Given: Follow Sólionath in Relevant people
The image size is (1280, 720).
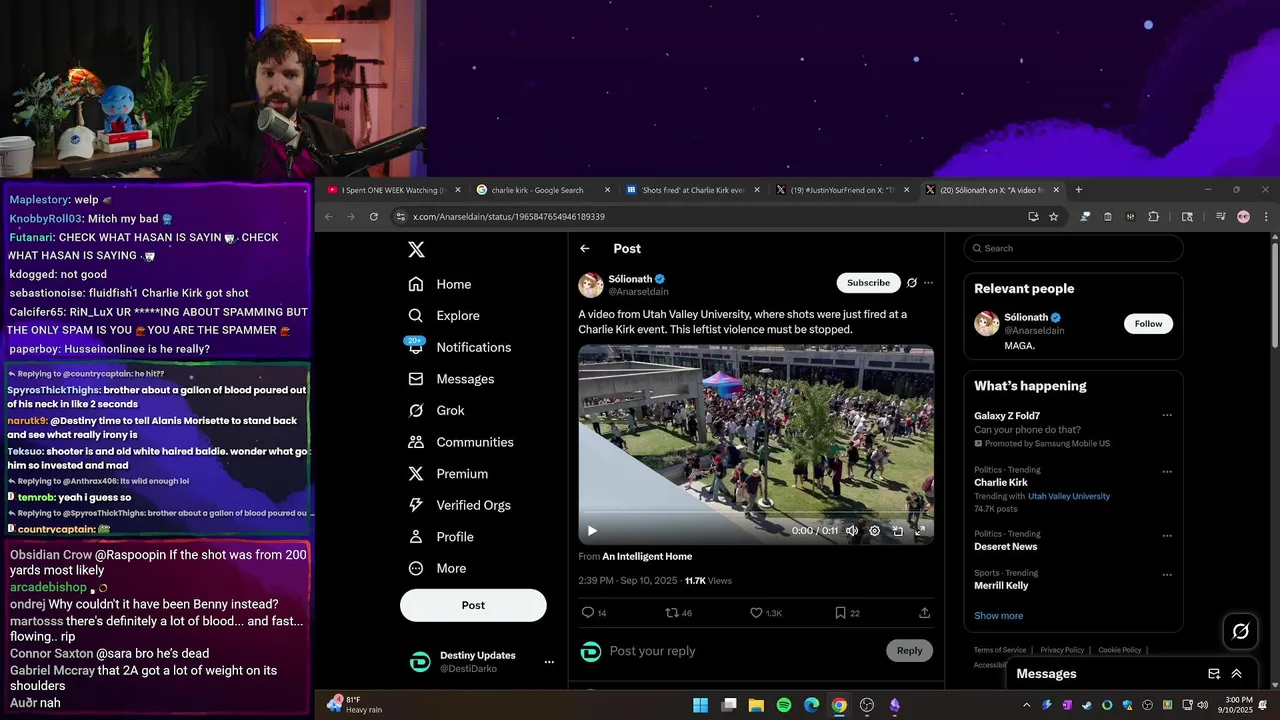Looking at the screenshot, I should click(1148, 324).
